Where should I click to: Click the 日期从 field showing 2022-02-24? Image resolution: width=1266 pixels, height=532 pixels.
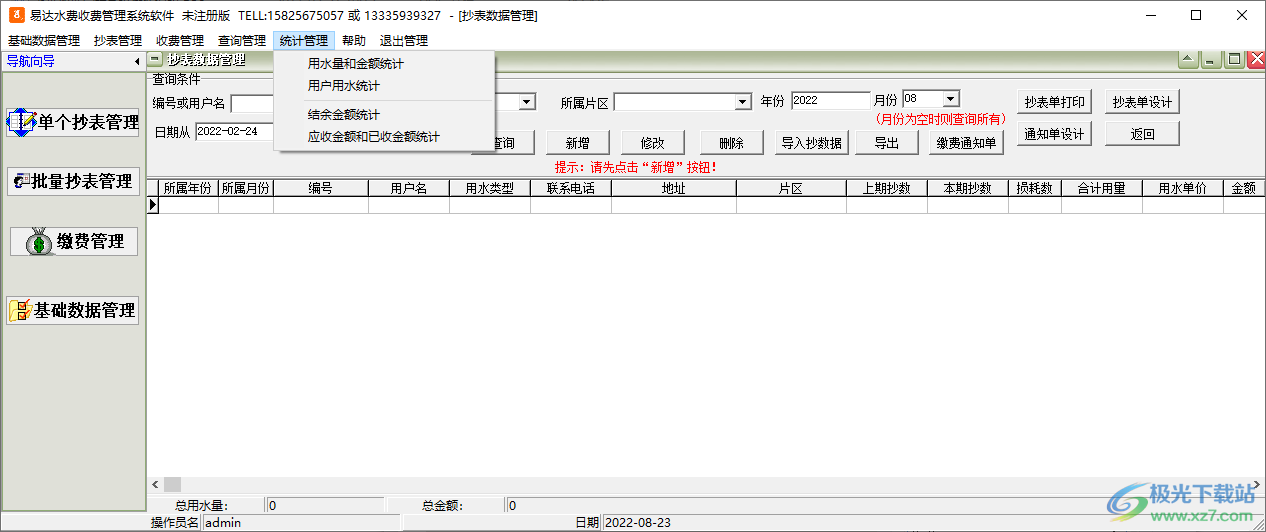(235, 131)
